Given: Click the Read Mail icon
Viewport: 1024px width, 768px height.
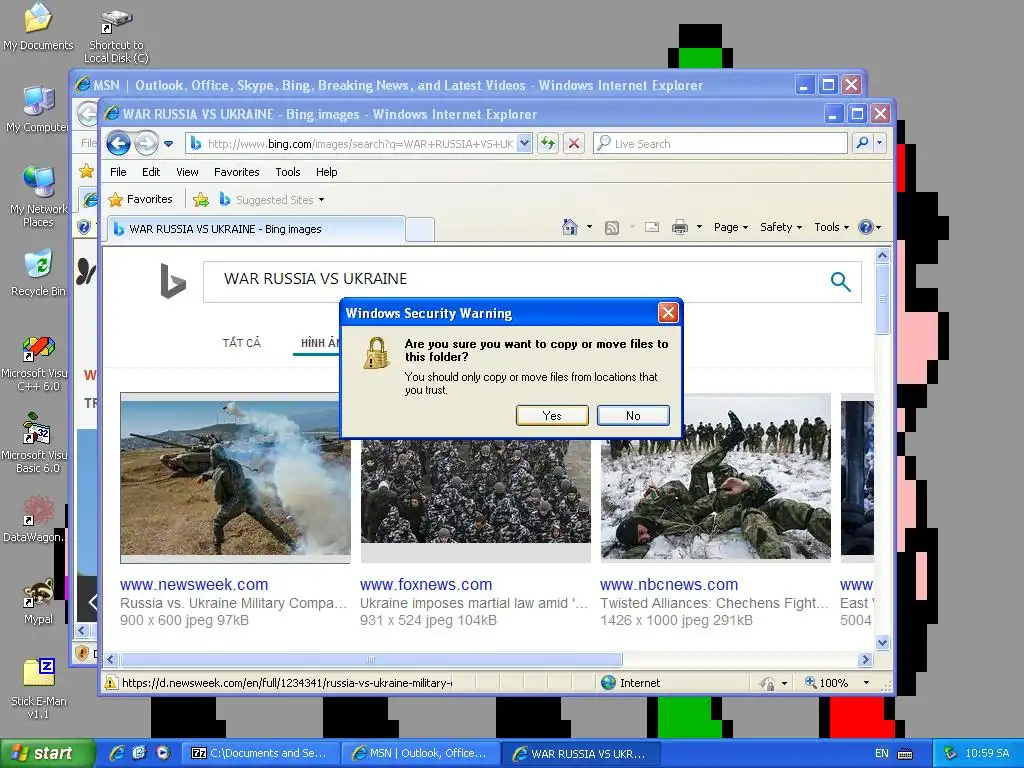Looking at the screenshot, I should point(652,227).
